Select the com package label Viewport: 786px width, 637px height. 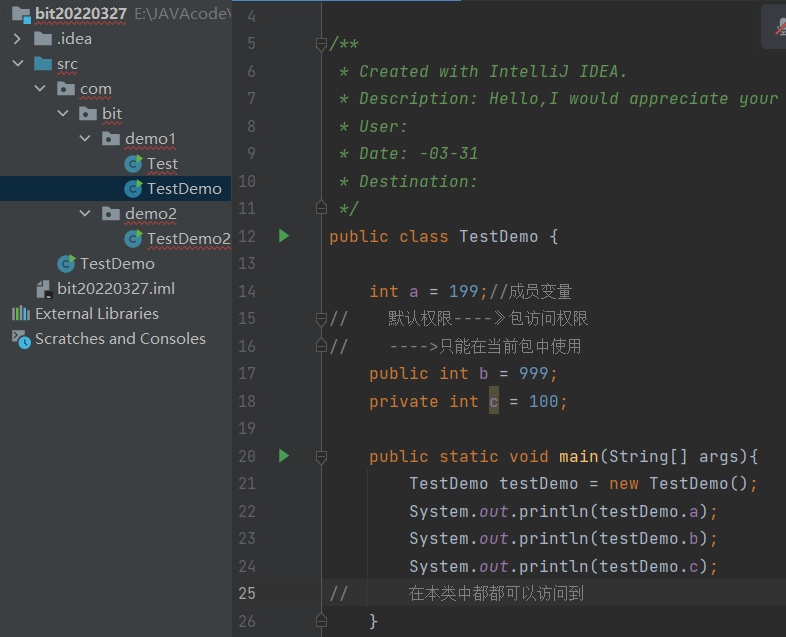coord(96,89)
